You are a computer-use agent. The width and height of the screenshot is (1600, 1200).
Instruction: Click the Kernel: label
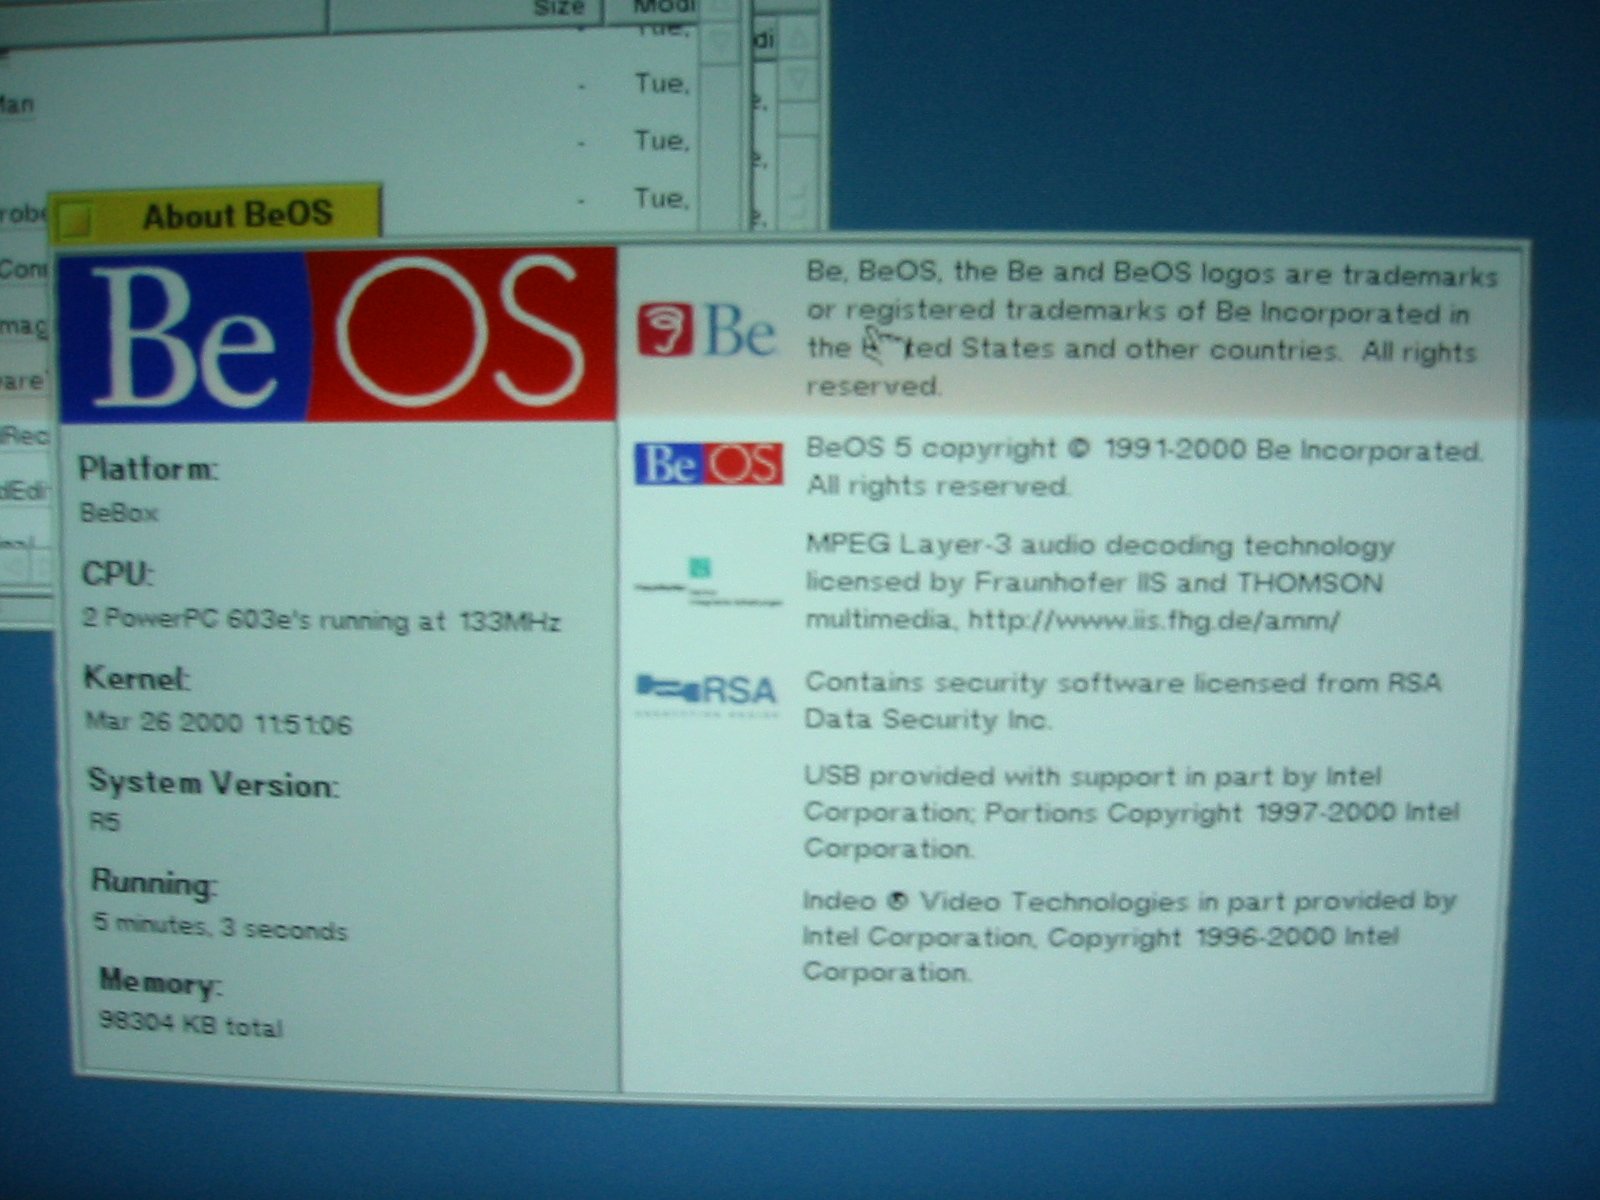coord(137,678)
